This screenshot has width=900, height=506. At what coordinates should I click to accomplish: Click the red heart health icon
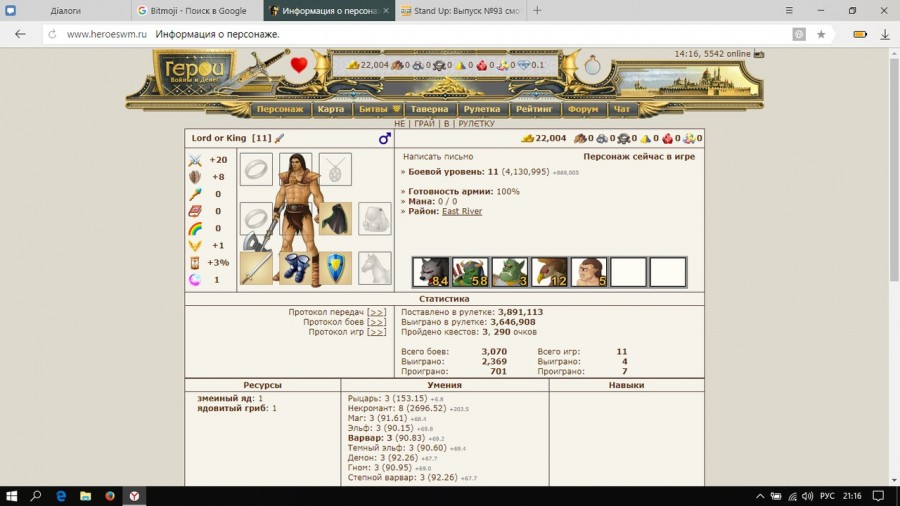(x=299, y=66)
